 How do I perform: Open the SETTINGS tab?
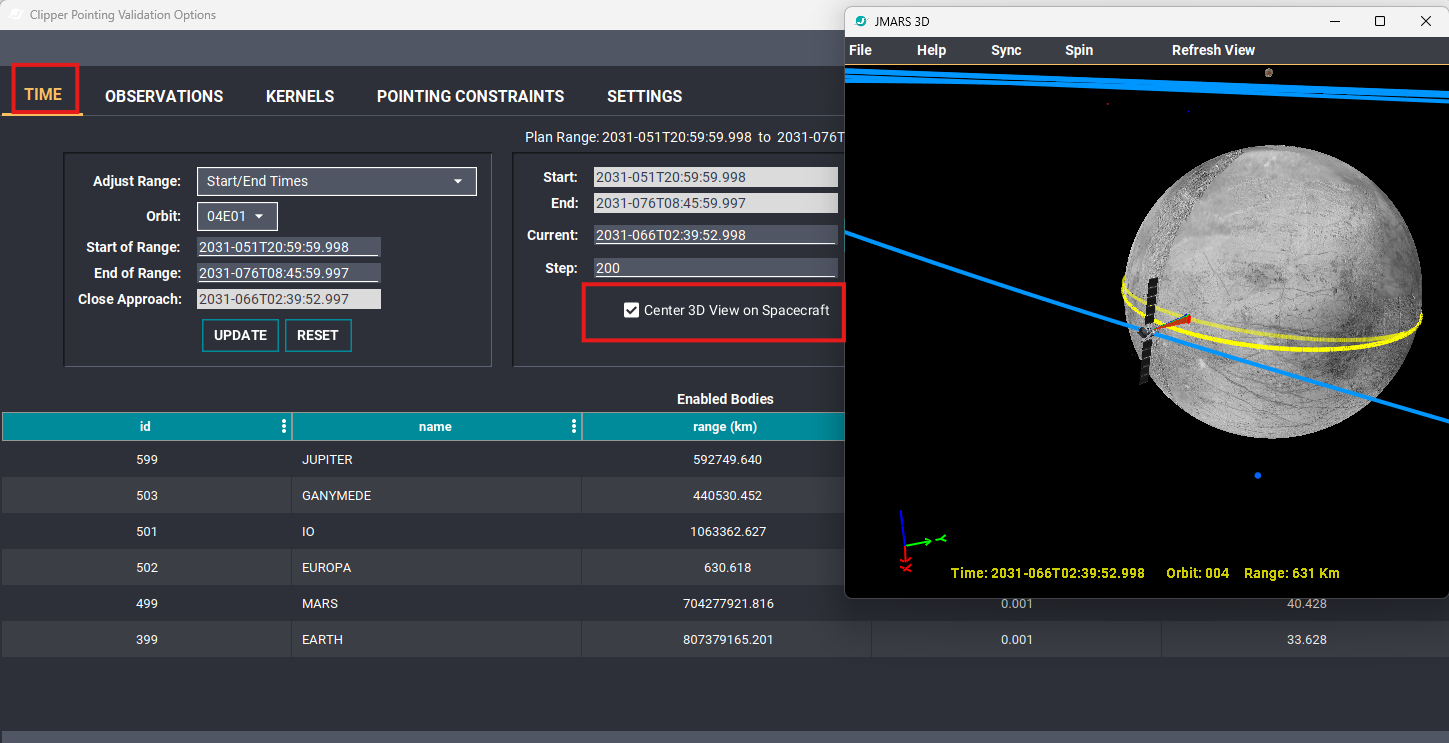[x=644, y=96]
